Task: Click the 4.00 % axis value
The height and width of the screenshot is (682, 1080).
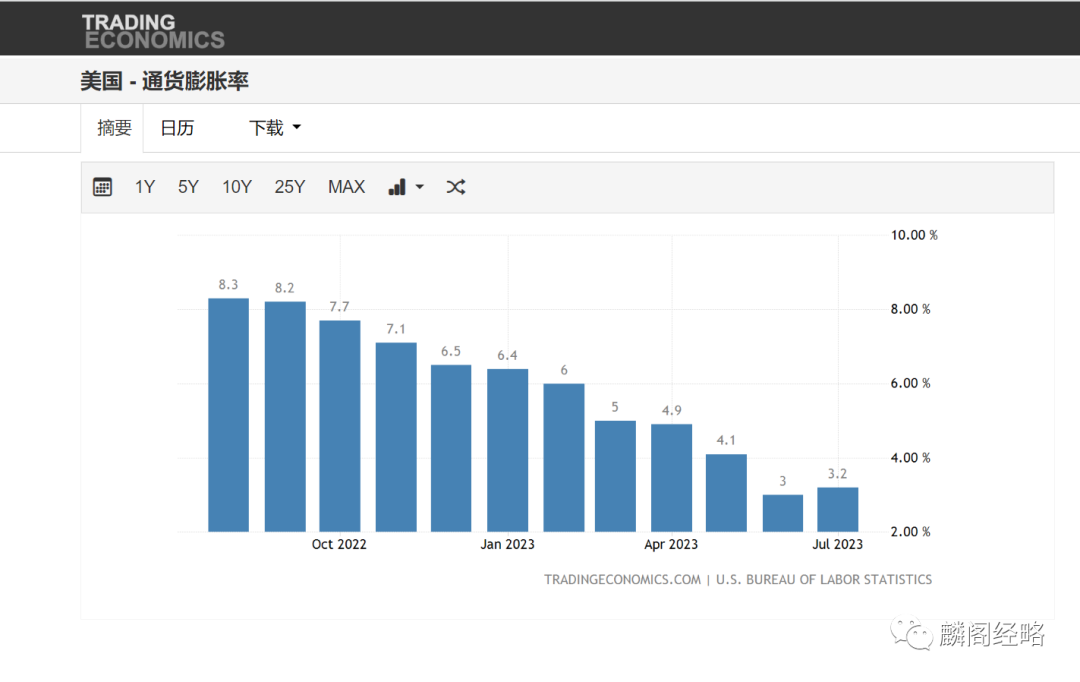Action: [x=911, y=458]
